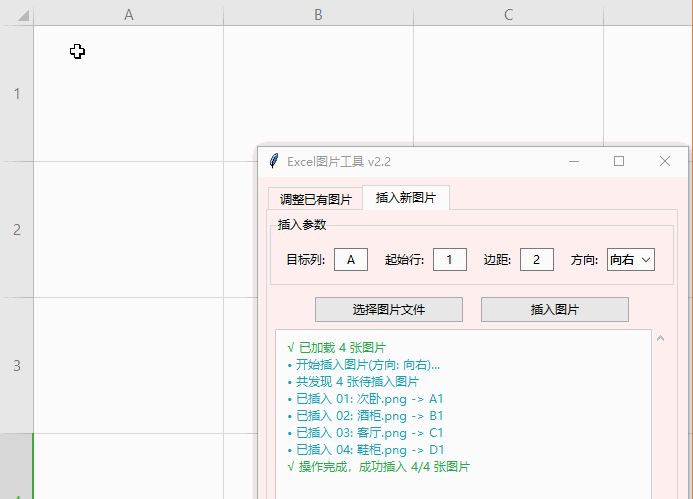Click the 目标列 input field
Image resolution: width=693 pixels, height=499 pixels.
pos(351,259)
